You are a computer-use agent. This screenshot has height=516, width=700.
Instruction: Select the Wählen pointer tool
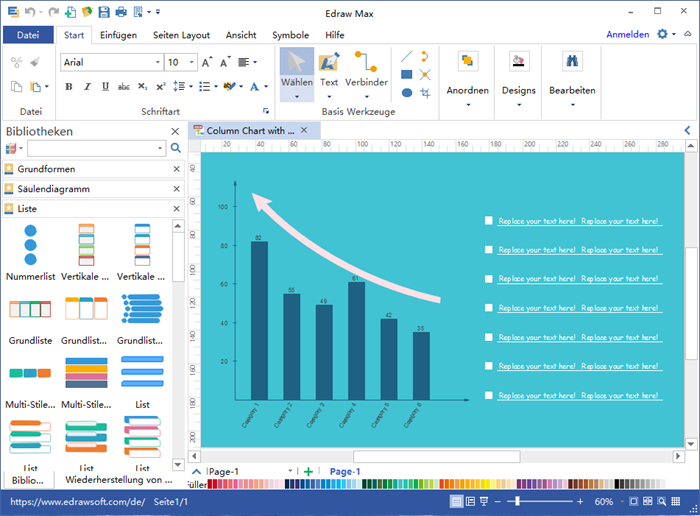tap(296, 67)
